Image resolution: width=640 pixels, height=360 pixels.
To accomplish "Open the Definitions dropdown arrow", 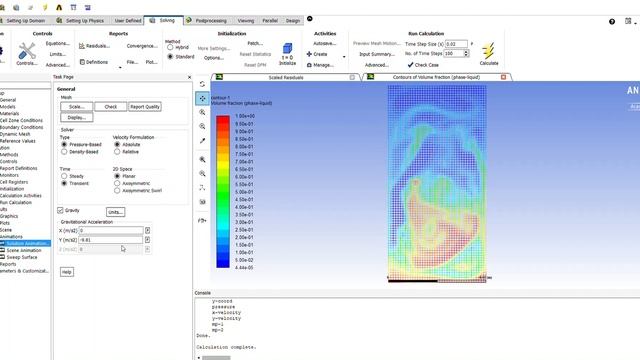I will tap(120, 67).
